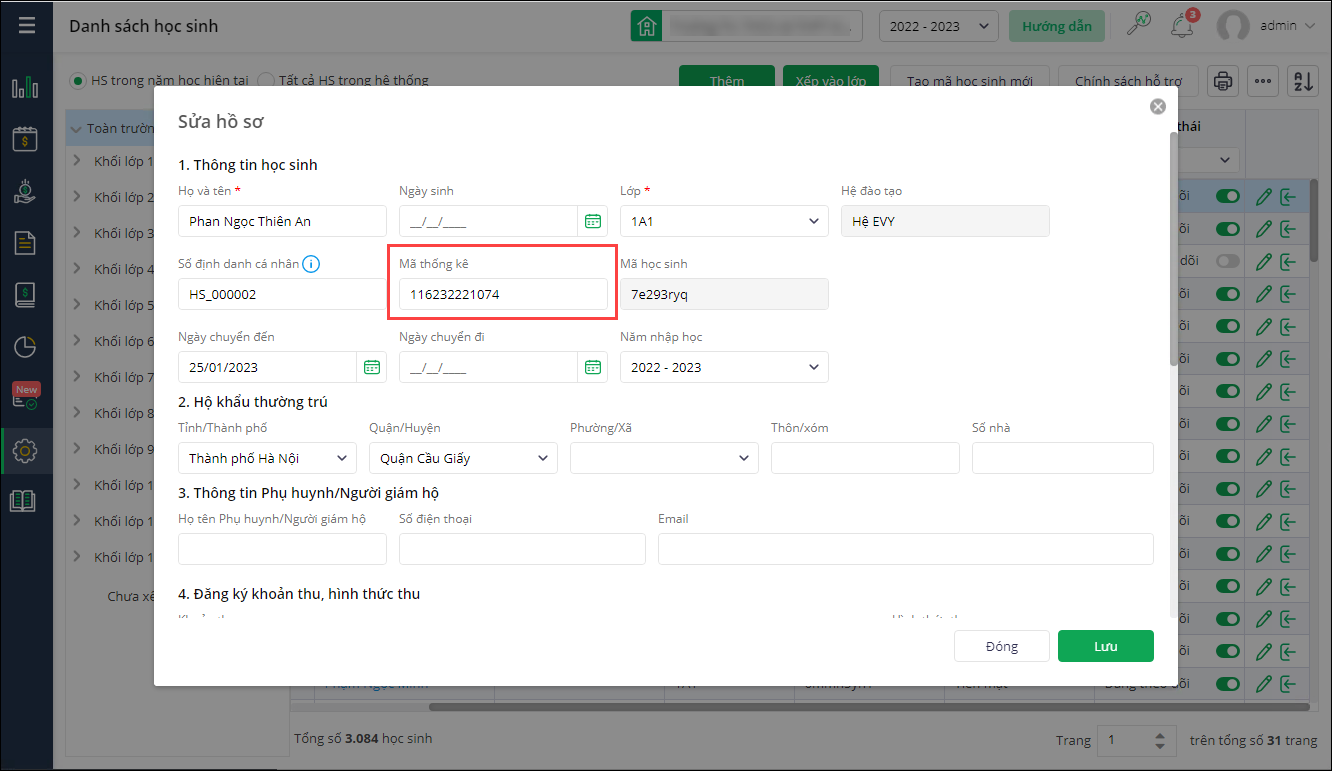Open the 2022 - 2023 school year dropdown in header
Viewport: 1332px width, 771px height.
(939, 26)
